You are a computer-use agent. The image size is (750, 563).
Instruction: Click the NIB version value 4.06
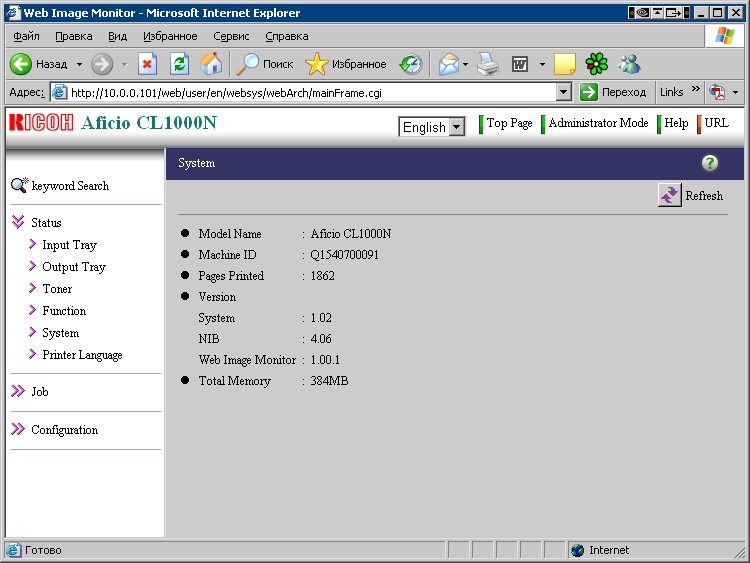(x=320, y=339)
